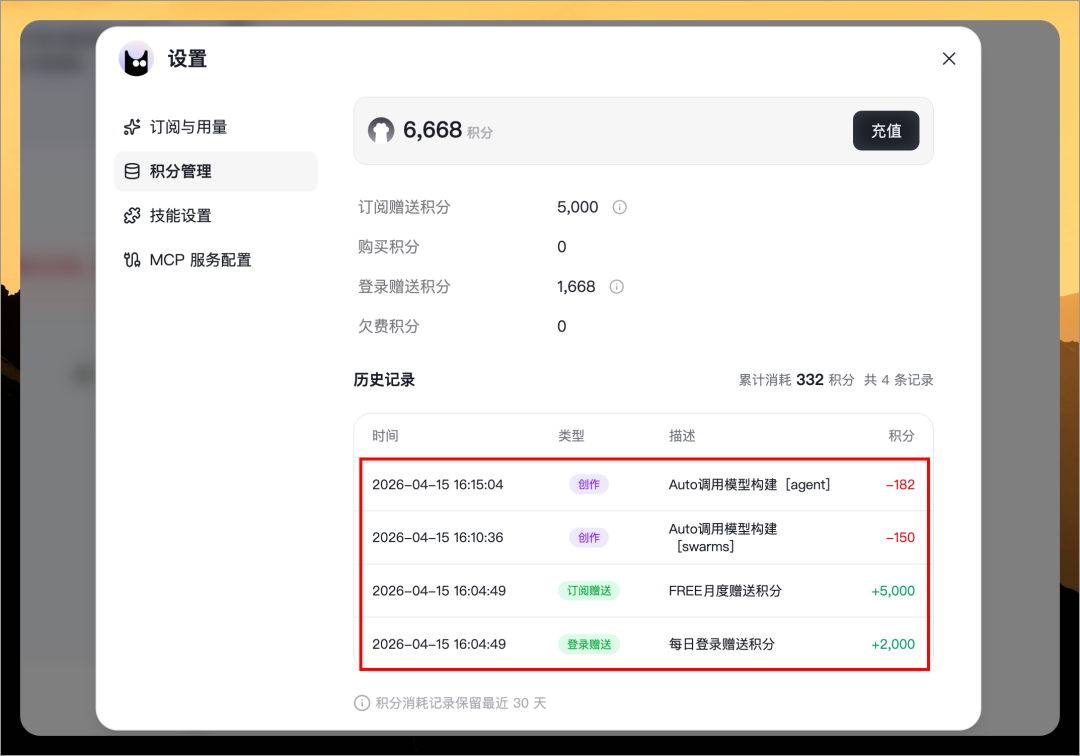Open the 订阅与用量 settings tab
This screenshot has width=1080, height=756.
tap(188, 127)
